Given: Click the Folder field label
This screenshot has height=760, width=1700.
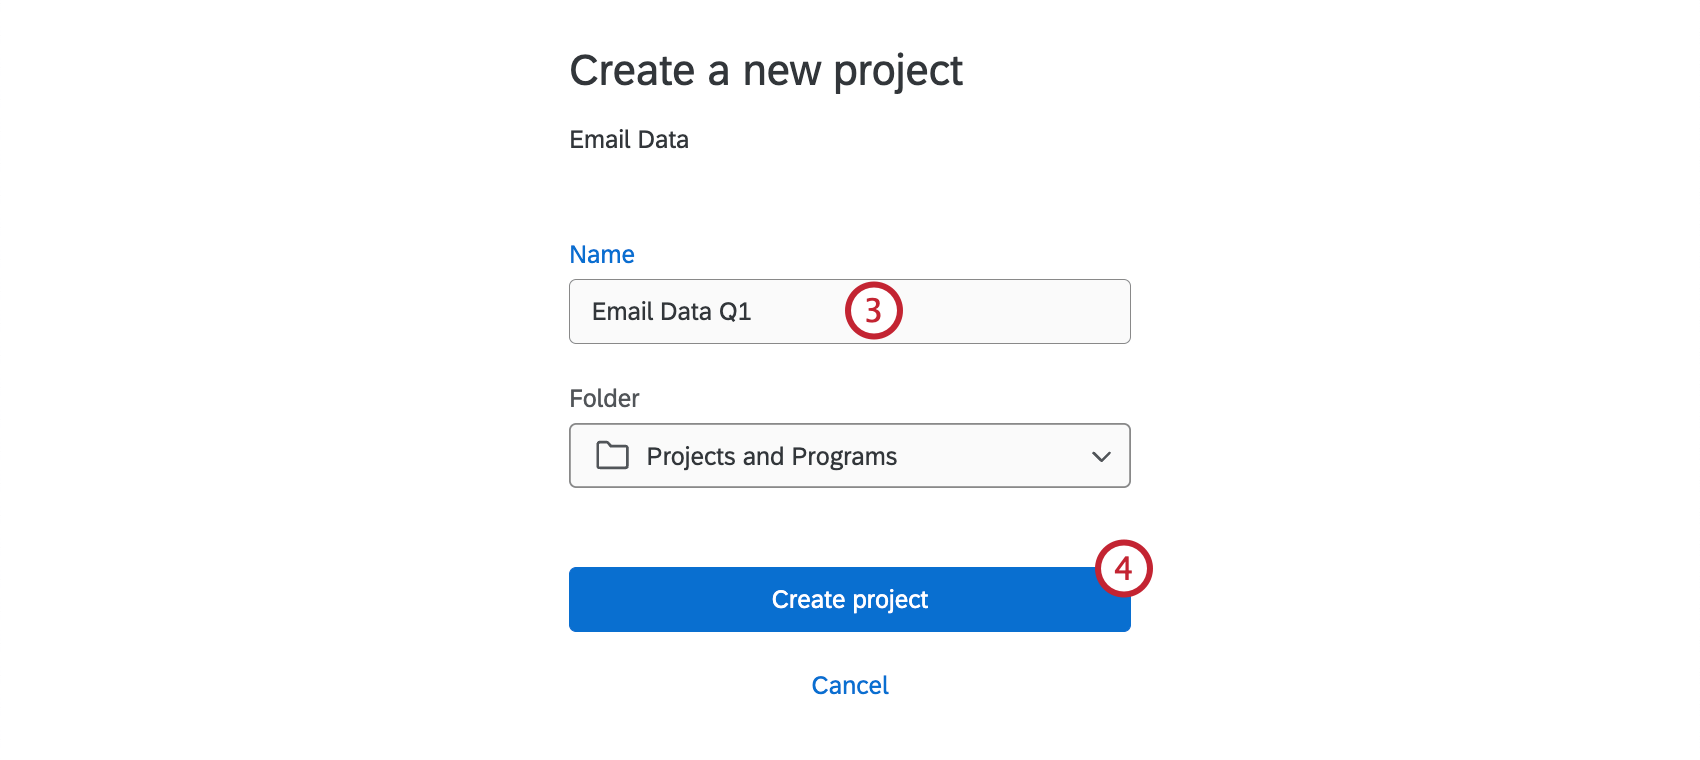Looking at the screenshot, I should click(603, 398).
